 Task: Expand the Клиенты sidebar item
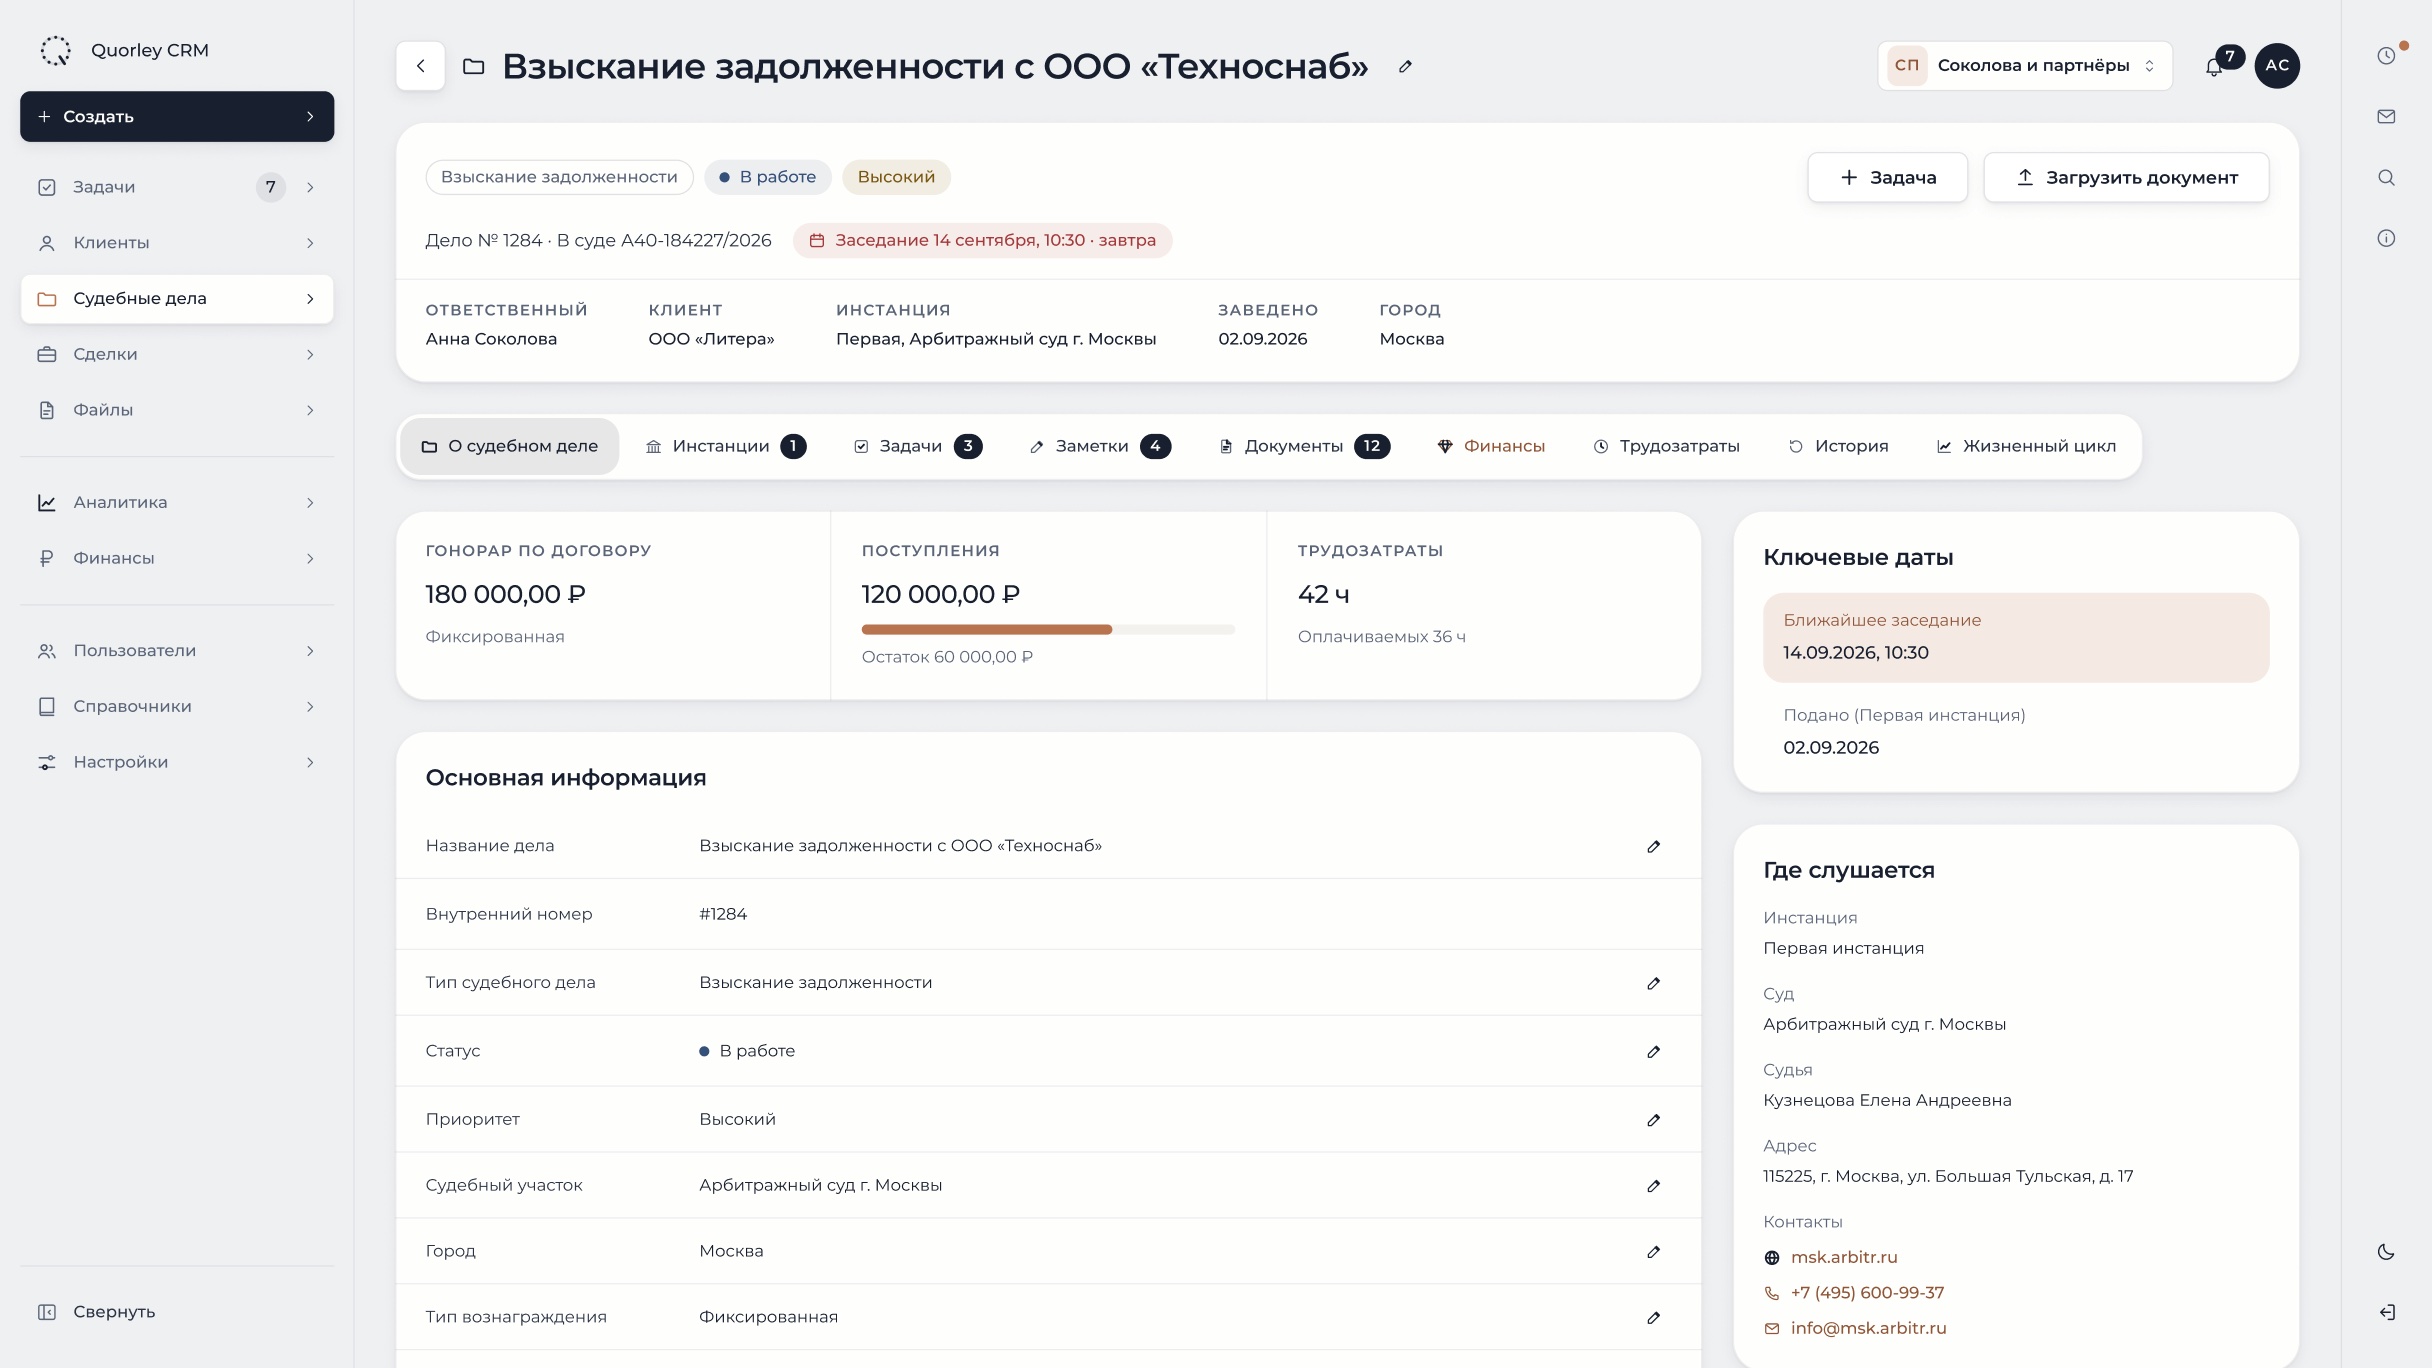[310, 243]
